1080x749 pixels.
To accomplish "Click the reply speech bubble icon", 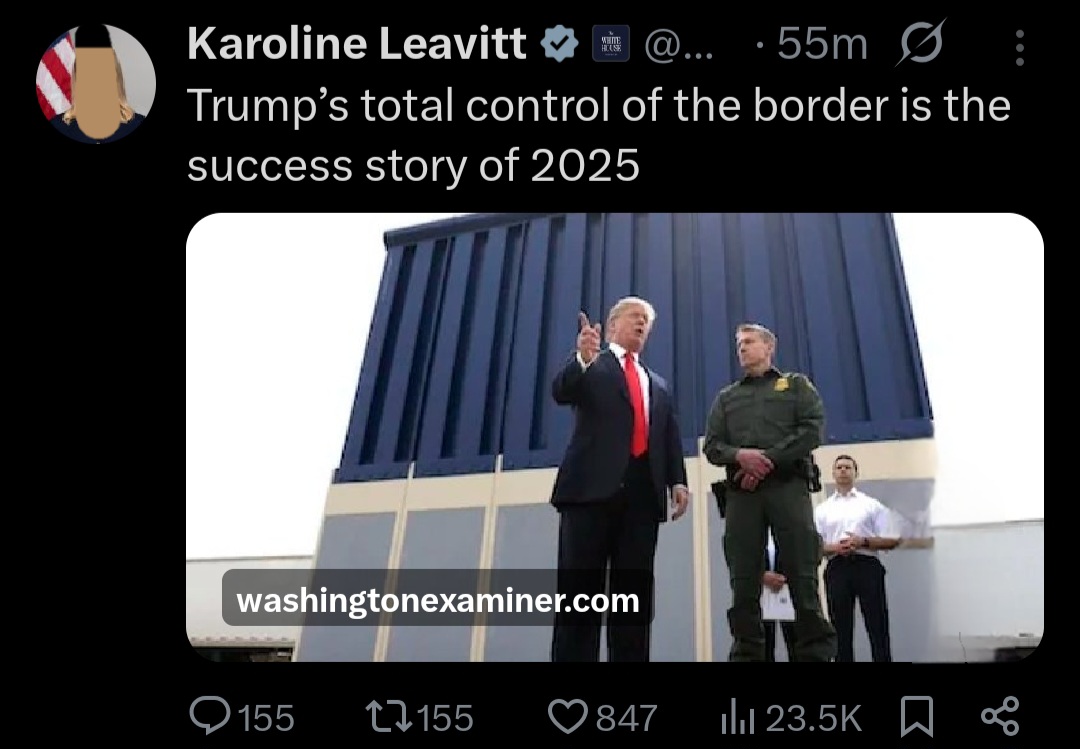I will coord(210,717).
